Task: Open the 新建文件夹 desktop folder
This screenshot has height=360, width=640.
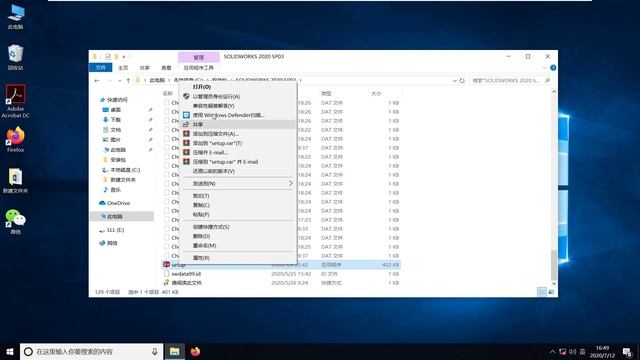Action: click(x=16, y=181)
